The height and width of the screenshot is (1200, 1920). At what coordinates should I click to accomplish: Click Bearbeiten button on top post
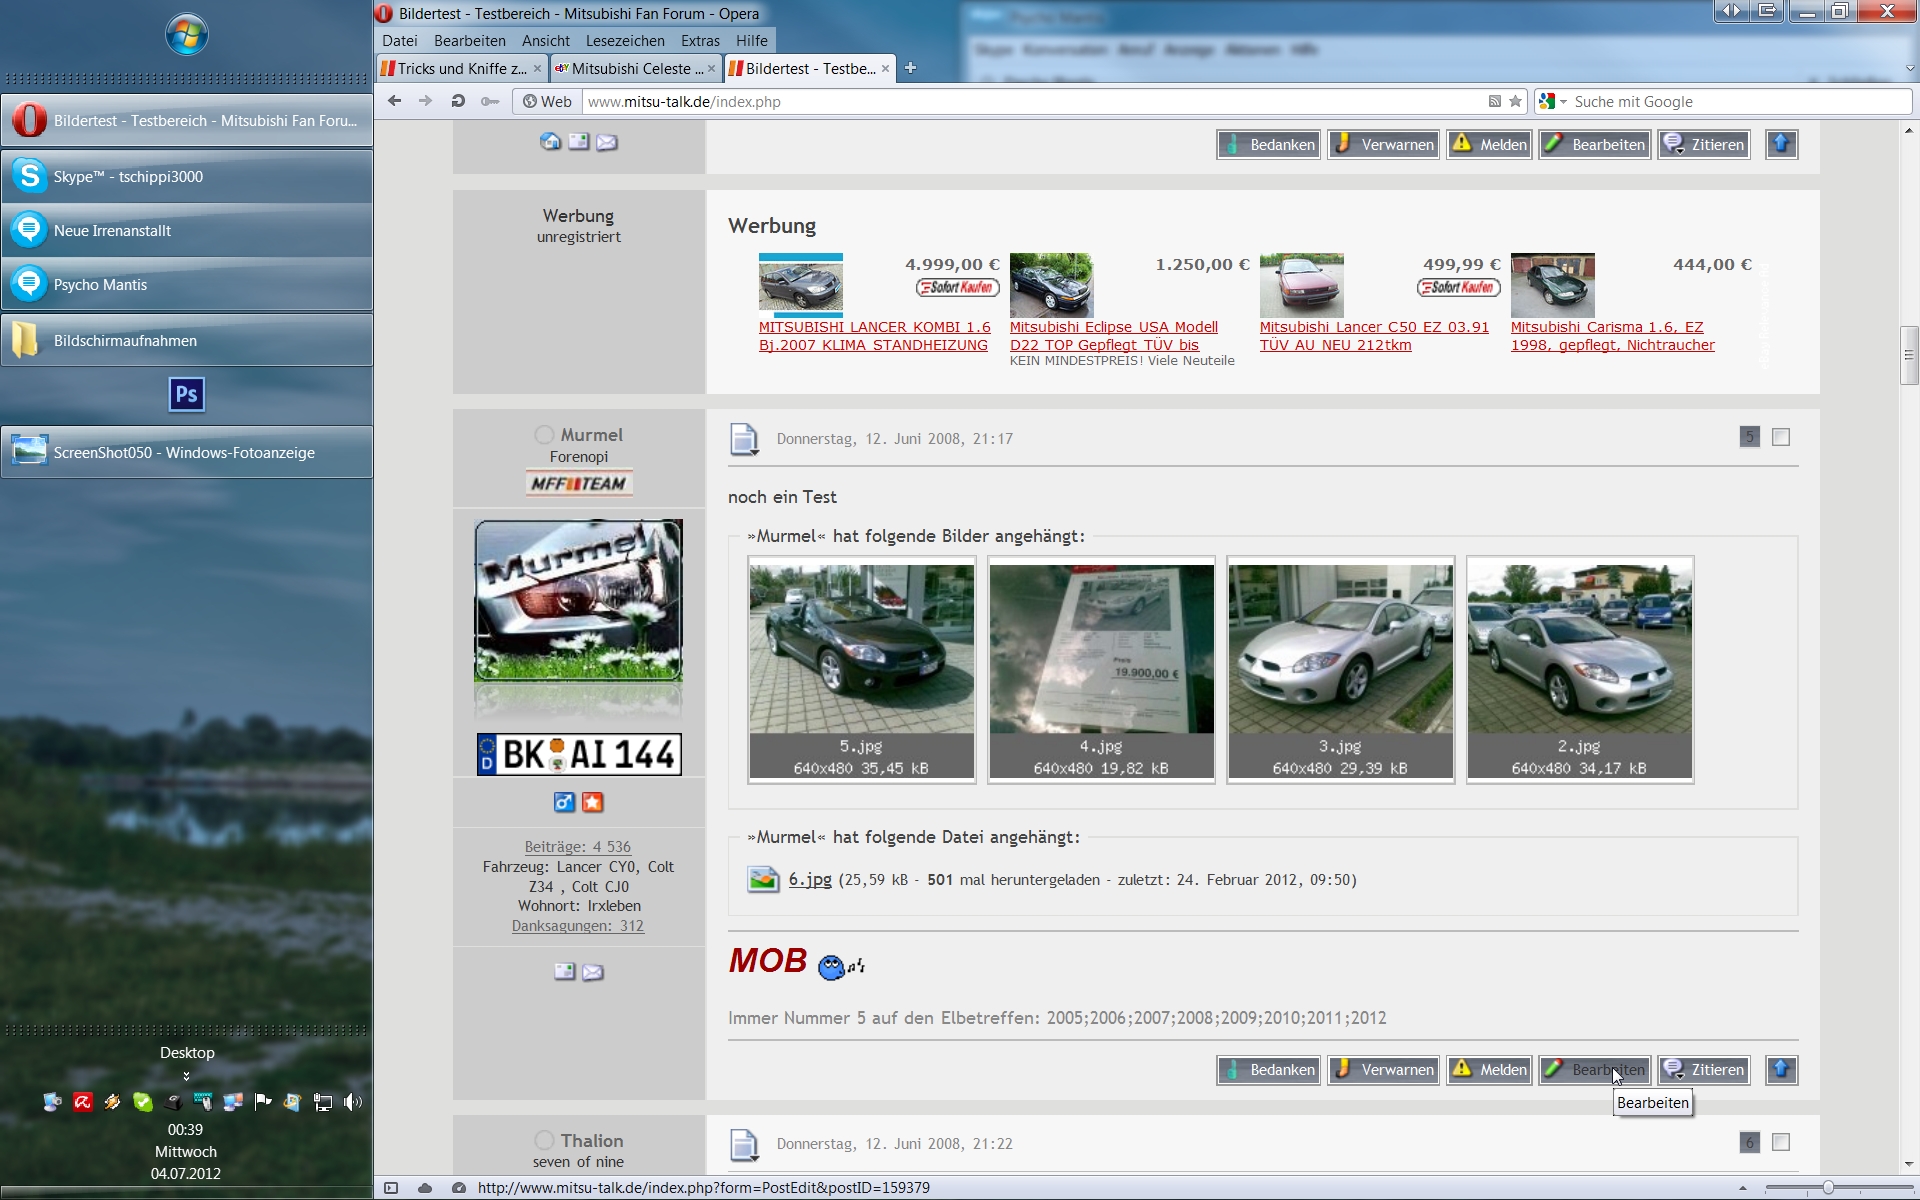[1594, 145]
